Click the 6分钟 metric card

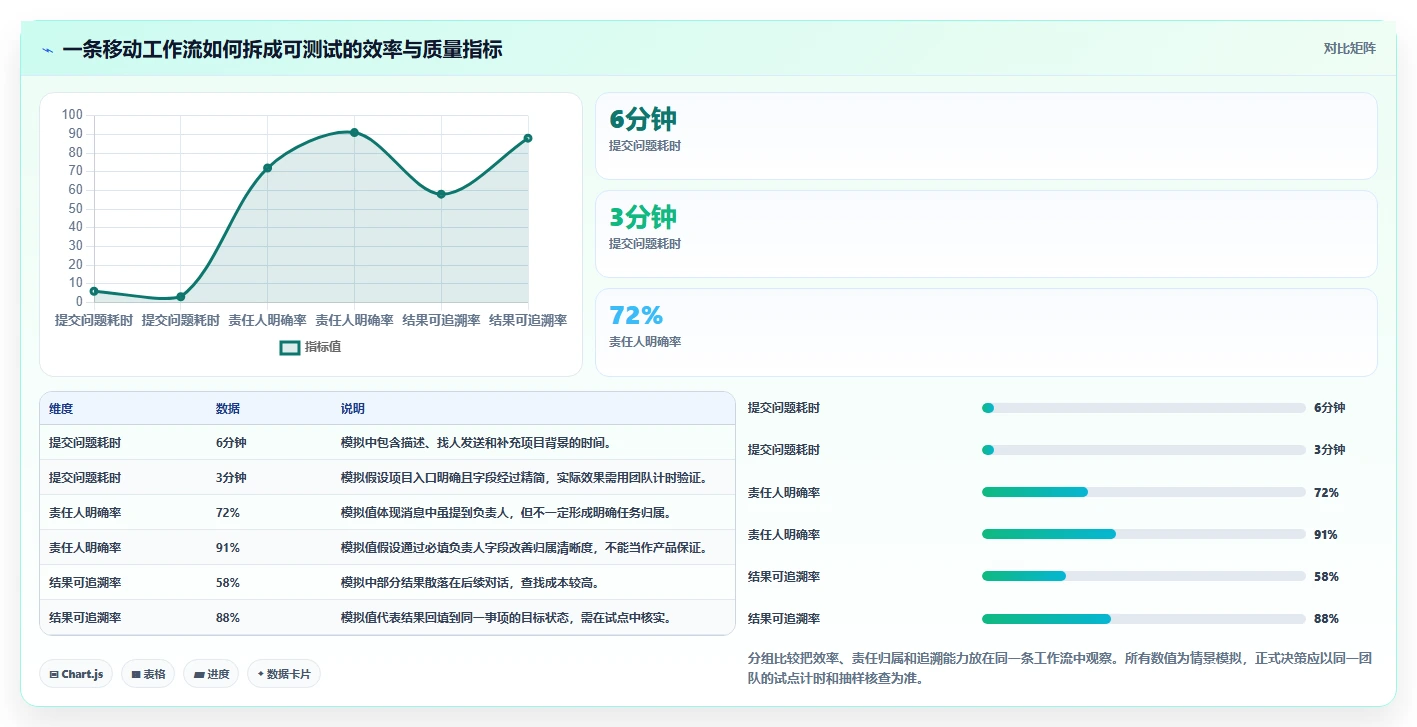[x=986, y=136]
